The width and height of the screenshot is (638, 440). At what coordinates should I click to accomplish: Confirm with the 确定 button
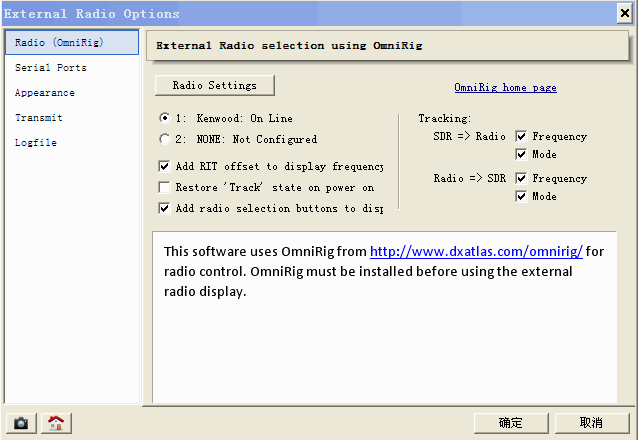click(511, 423)
